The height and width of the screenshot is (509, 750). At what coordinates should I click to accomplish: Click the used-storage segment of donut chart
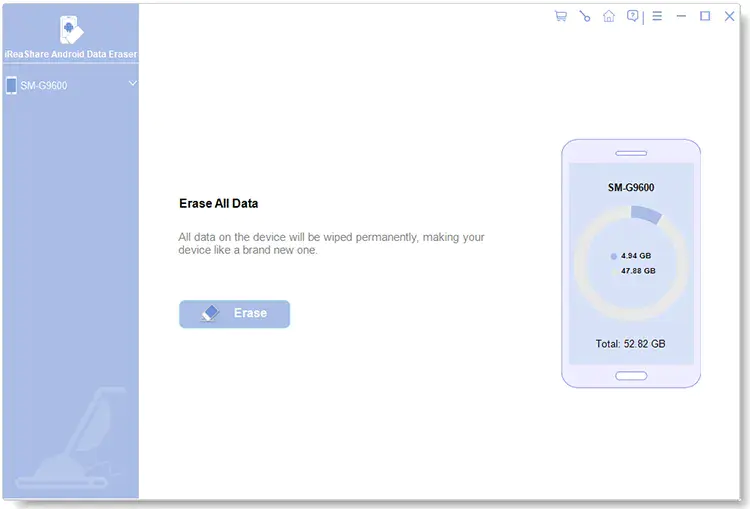pos(646,214)
